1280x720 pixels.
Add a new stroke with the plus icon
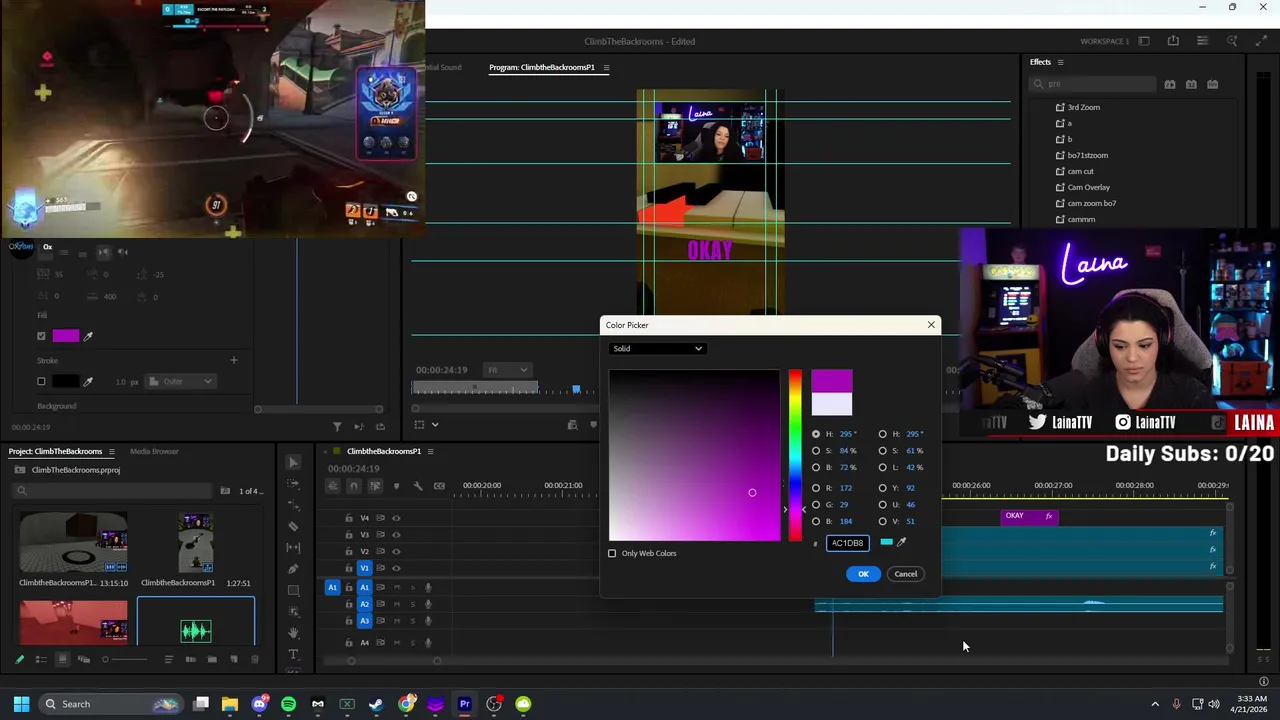coord(233,360)
